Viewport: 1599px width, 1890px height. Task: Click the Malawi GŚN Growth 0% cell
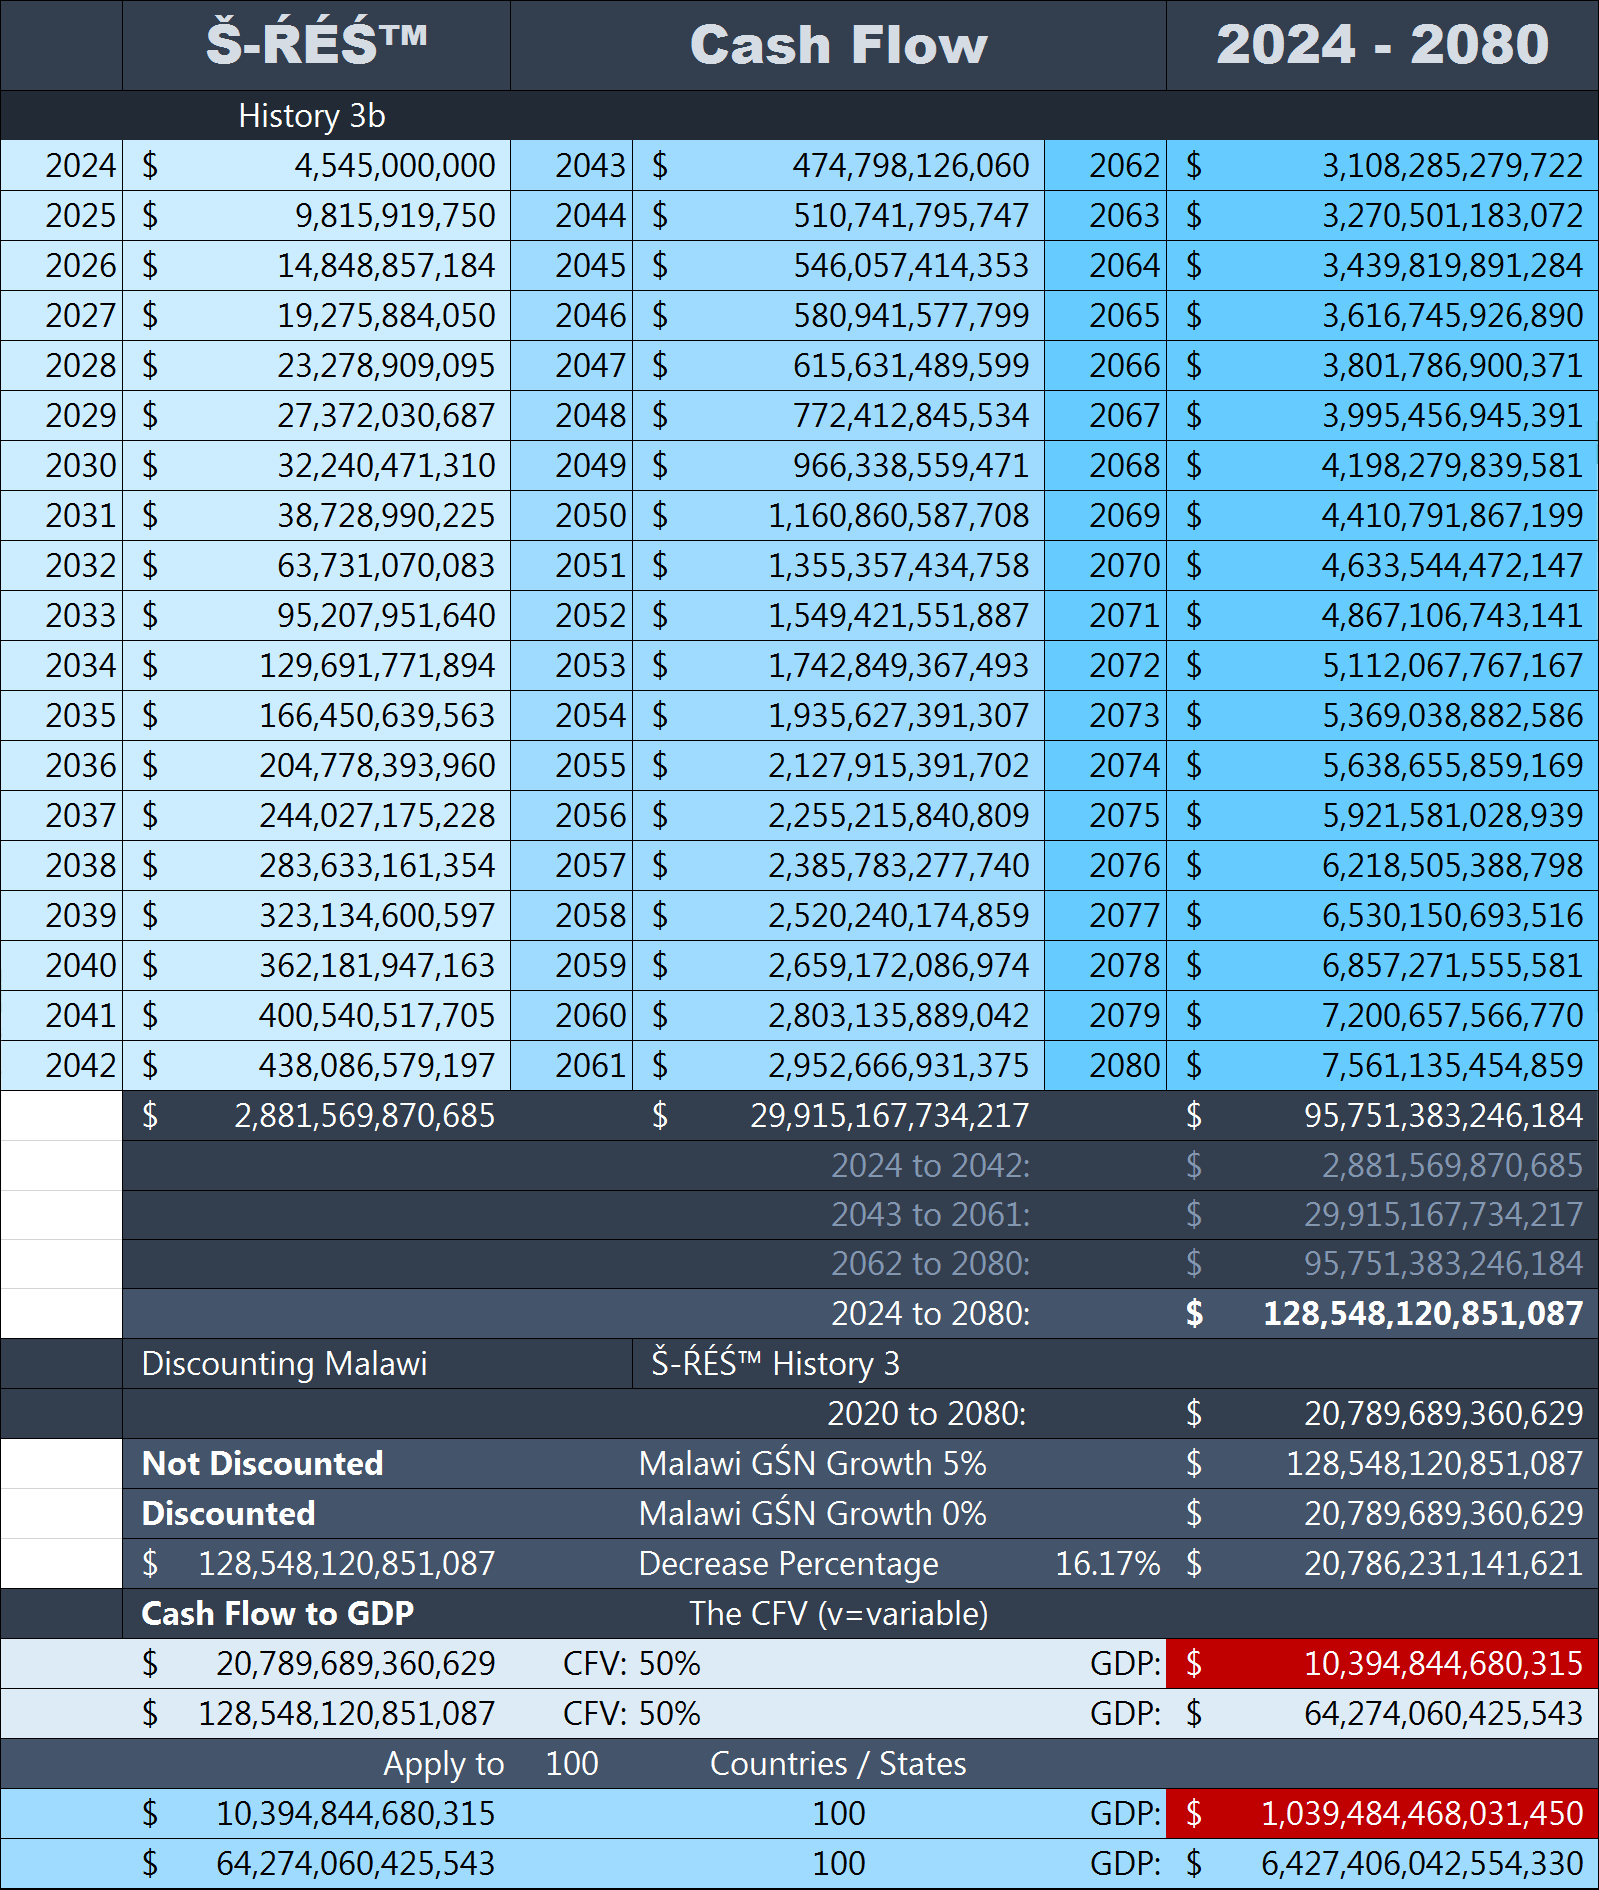[812, 1513]
